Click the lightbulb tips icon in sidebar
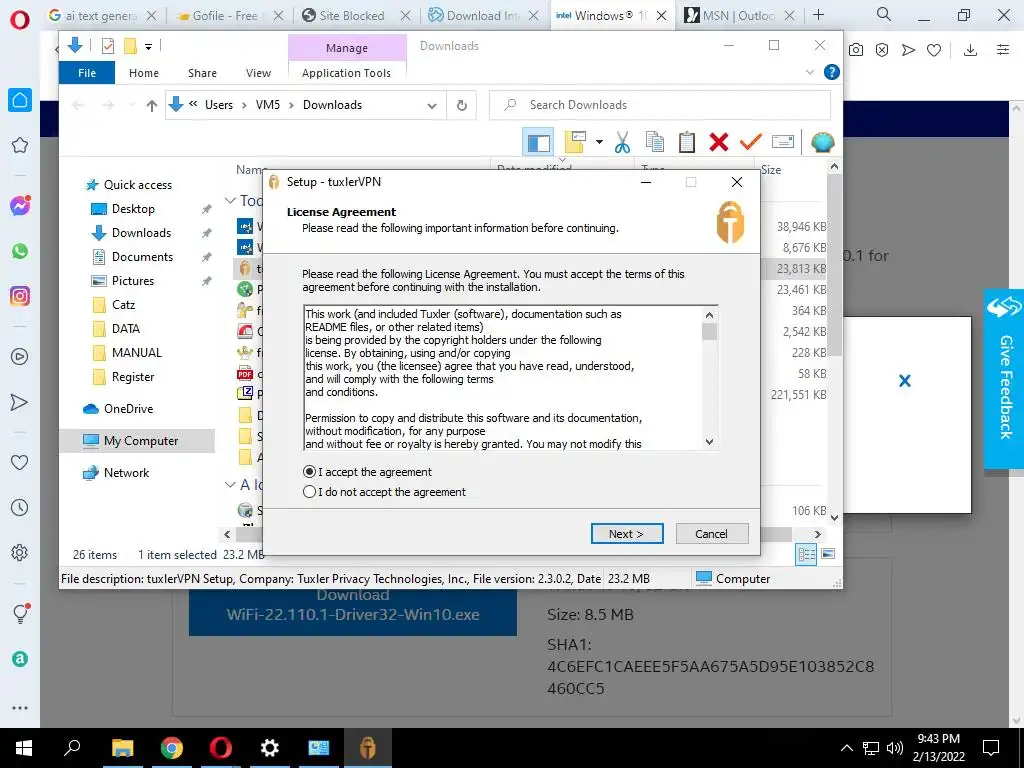Image resolution: width=1024 pixels, height=768 pixels. [20, 614]
